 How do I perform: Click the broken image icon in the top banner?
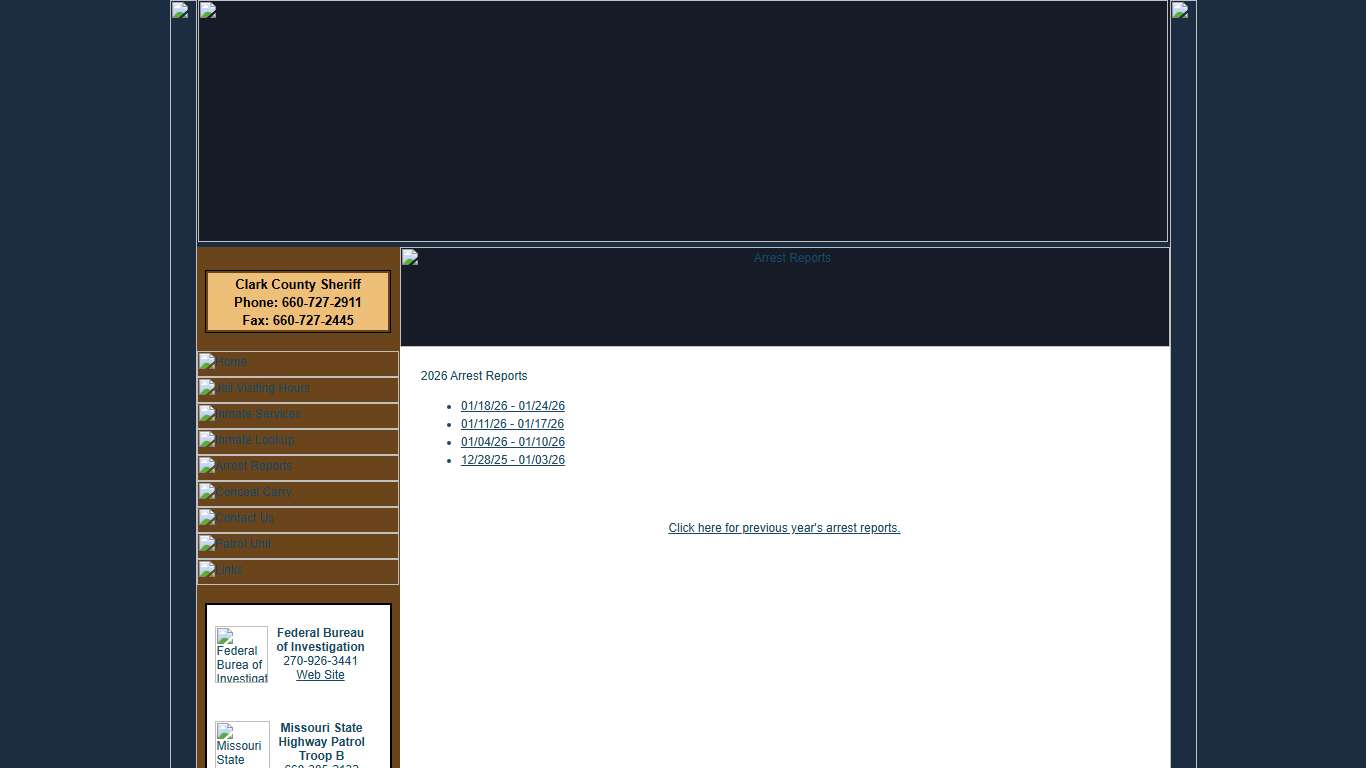pyautogui.click(x=208, y=11)
